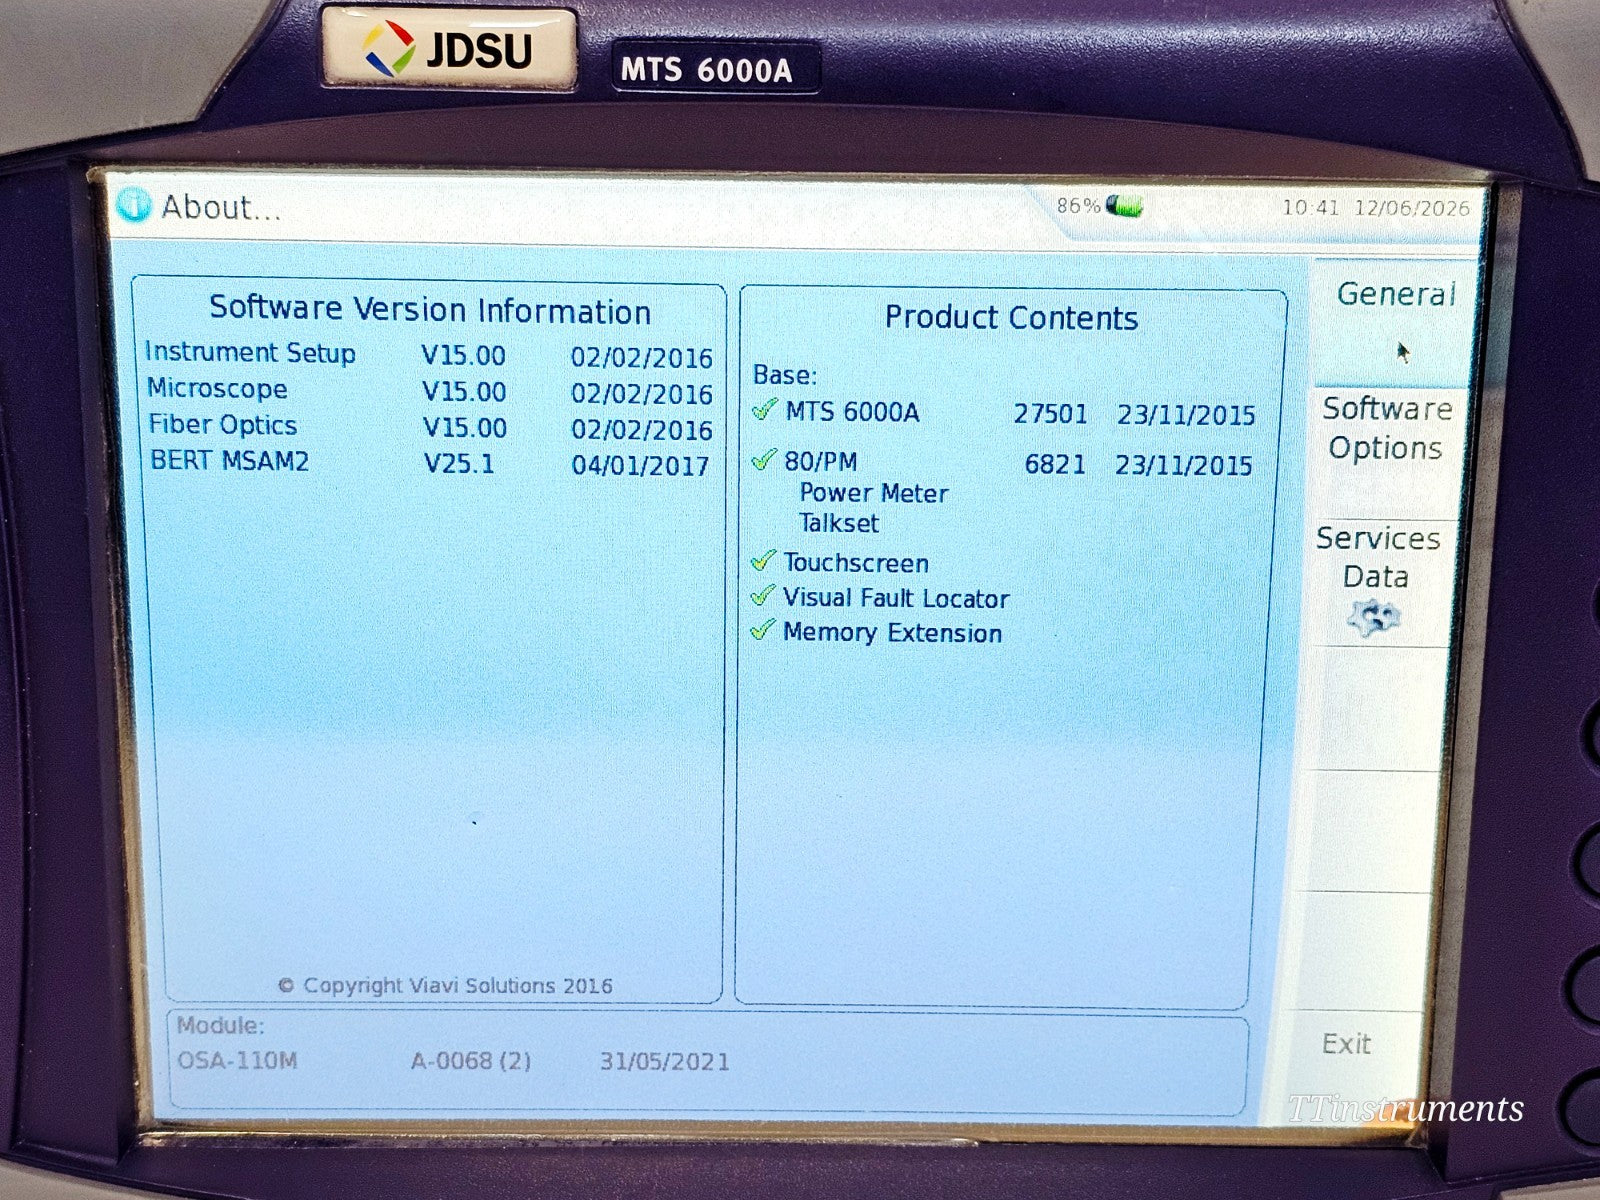Image resolution: width=1600 pixels, height=1200 pixels.
Task: Click the About info icon
Action: click(133, 205)
